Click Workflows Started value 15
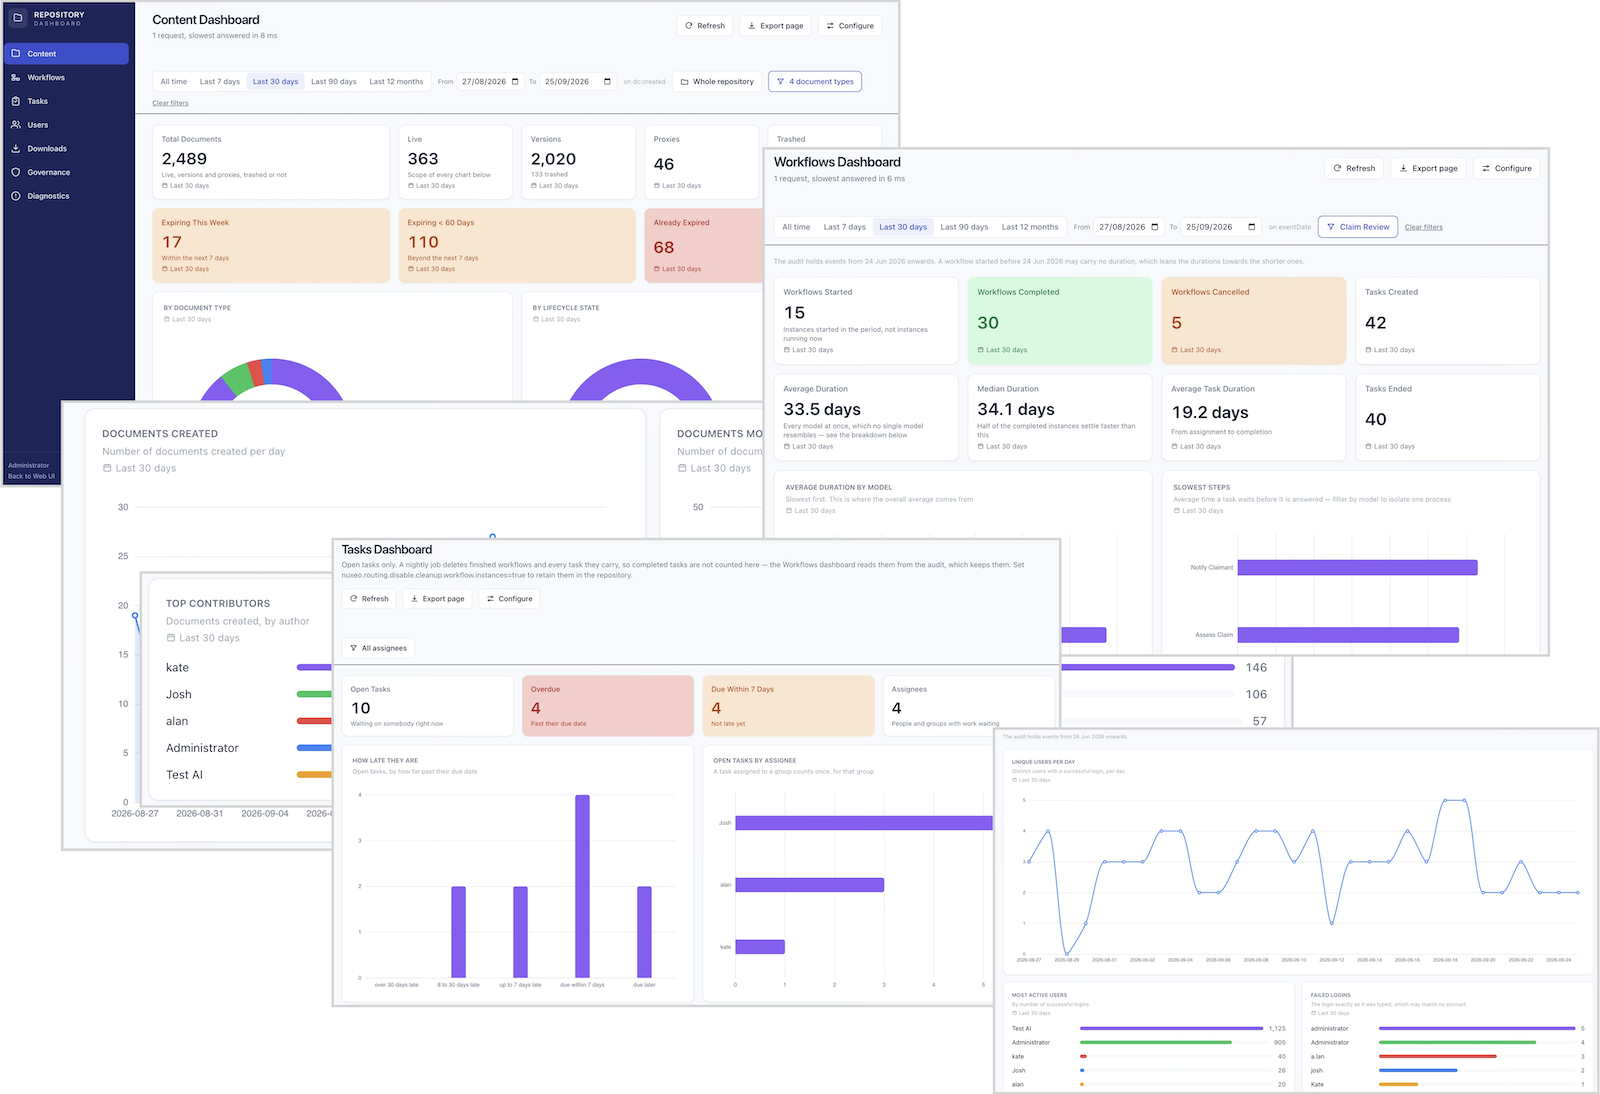This screenshot has height=1094, width=1600. coord(794,313)
